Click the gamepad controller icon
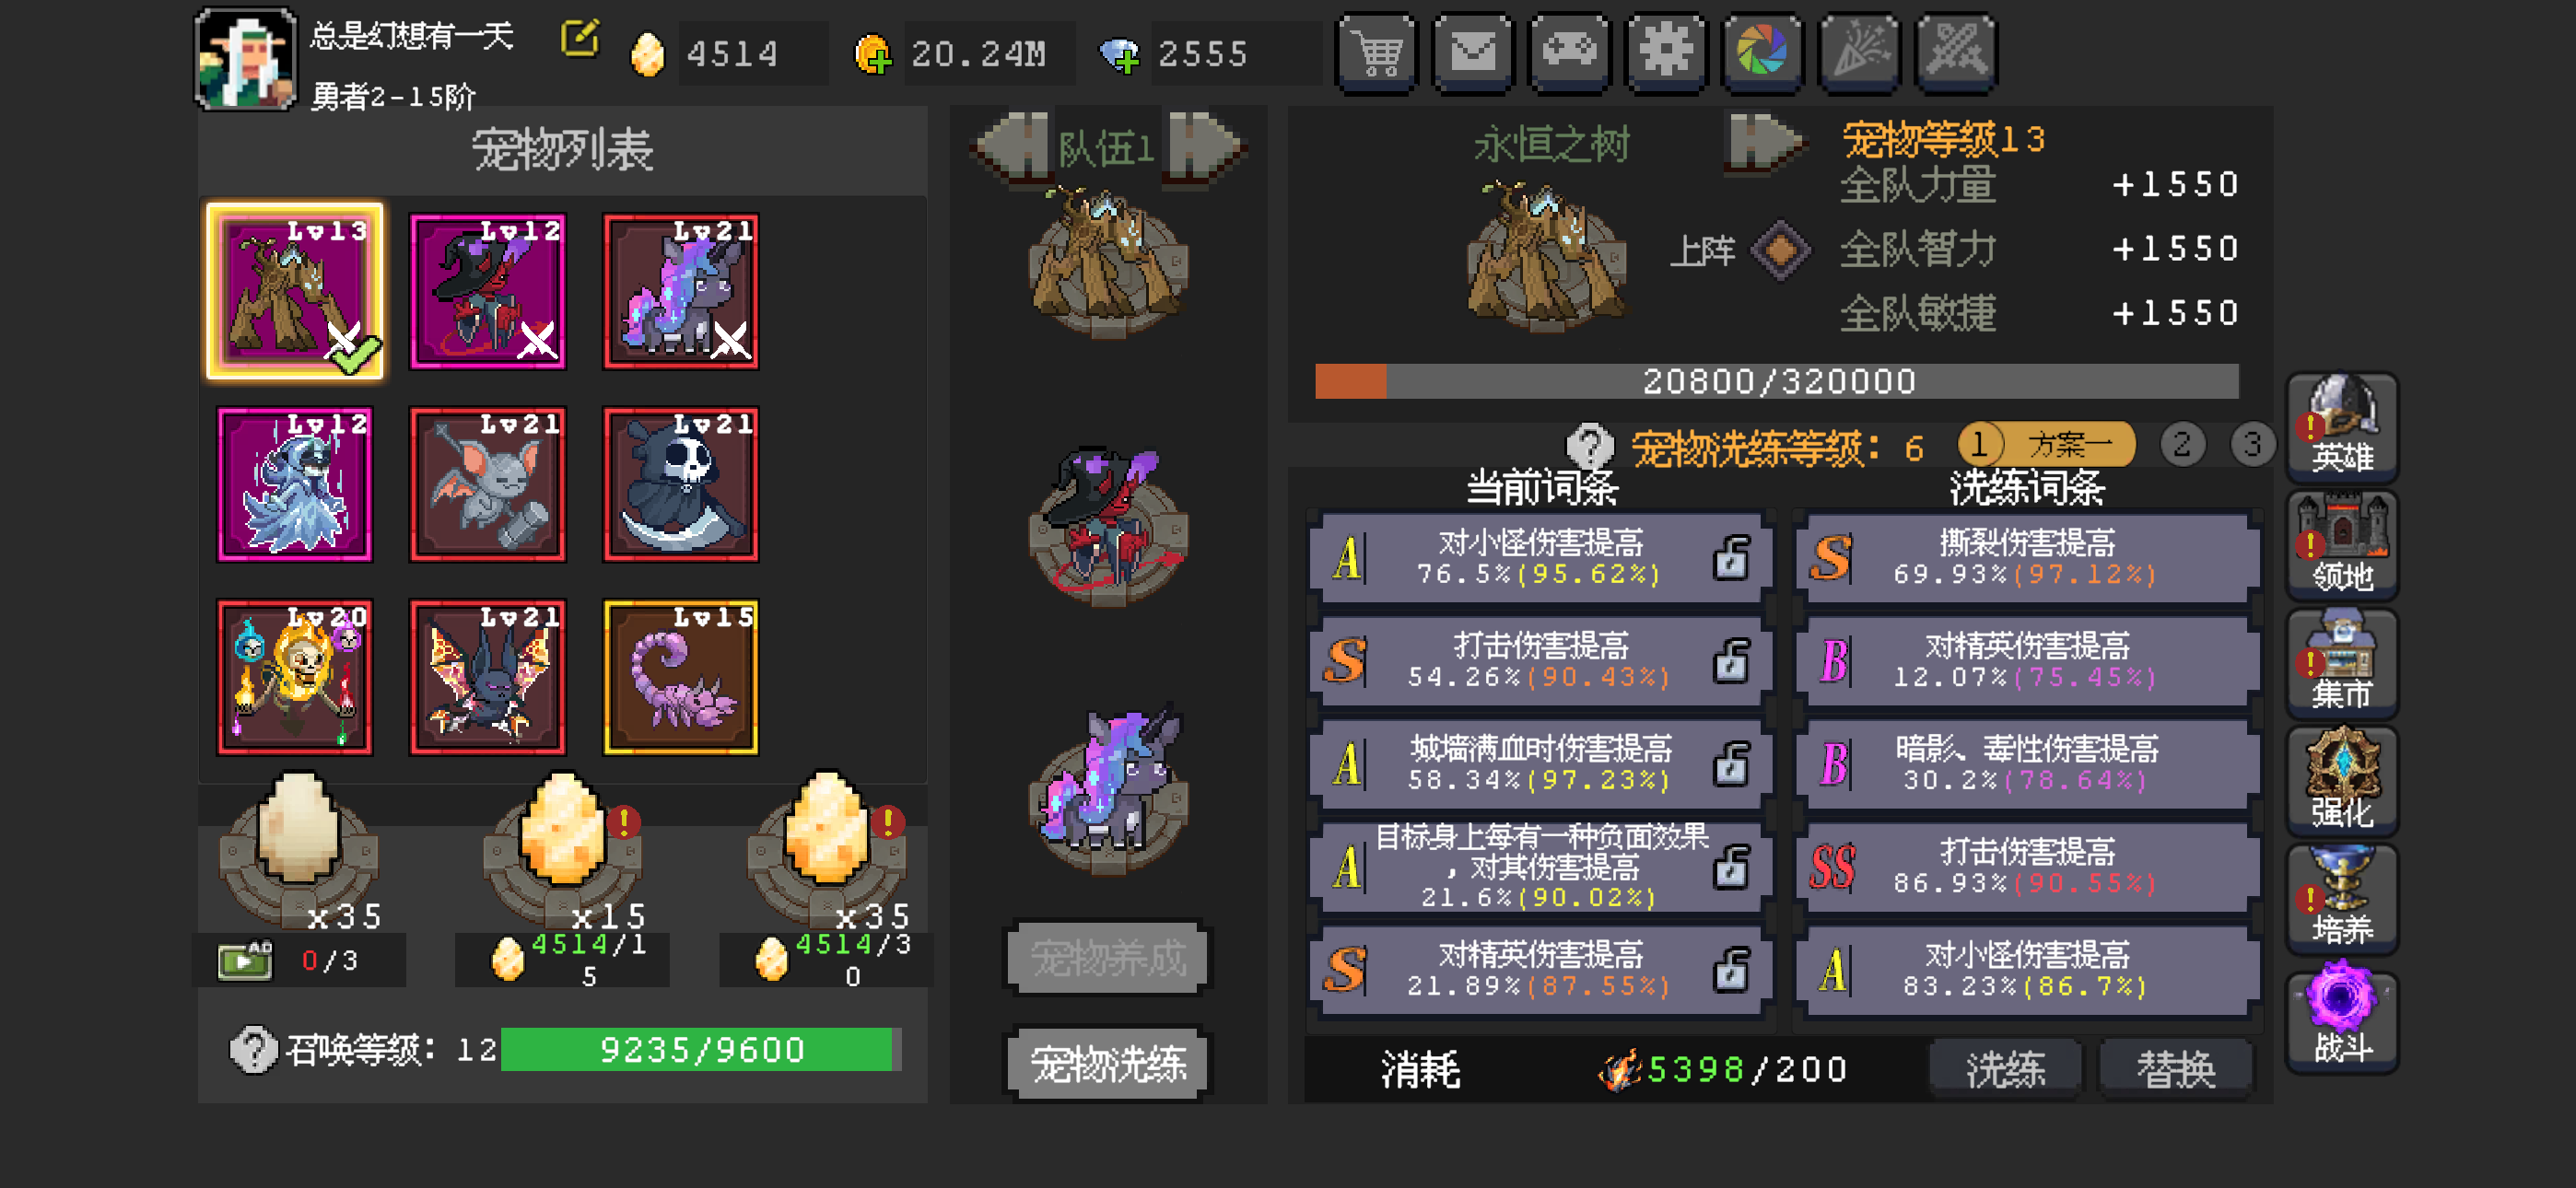2576x1188 pixels. click(x=1570, y=52)
